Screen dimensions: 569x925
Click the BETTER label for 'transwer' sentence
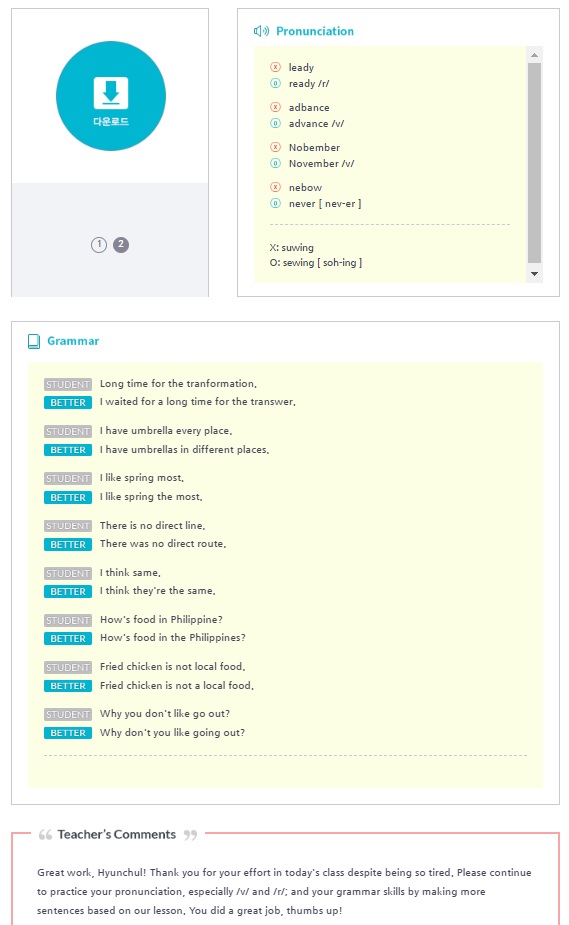pos(68,402)
